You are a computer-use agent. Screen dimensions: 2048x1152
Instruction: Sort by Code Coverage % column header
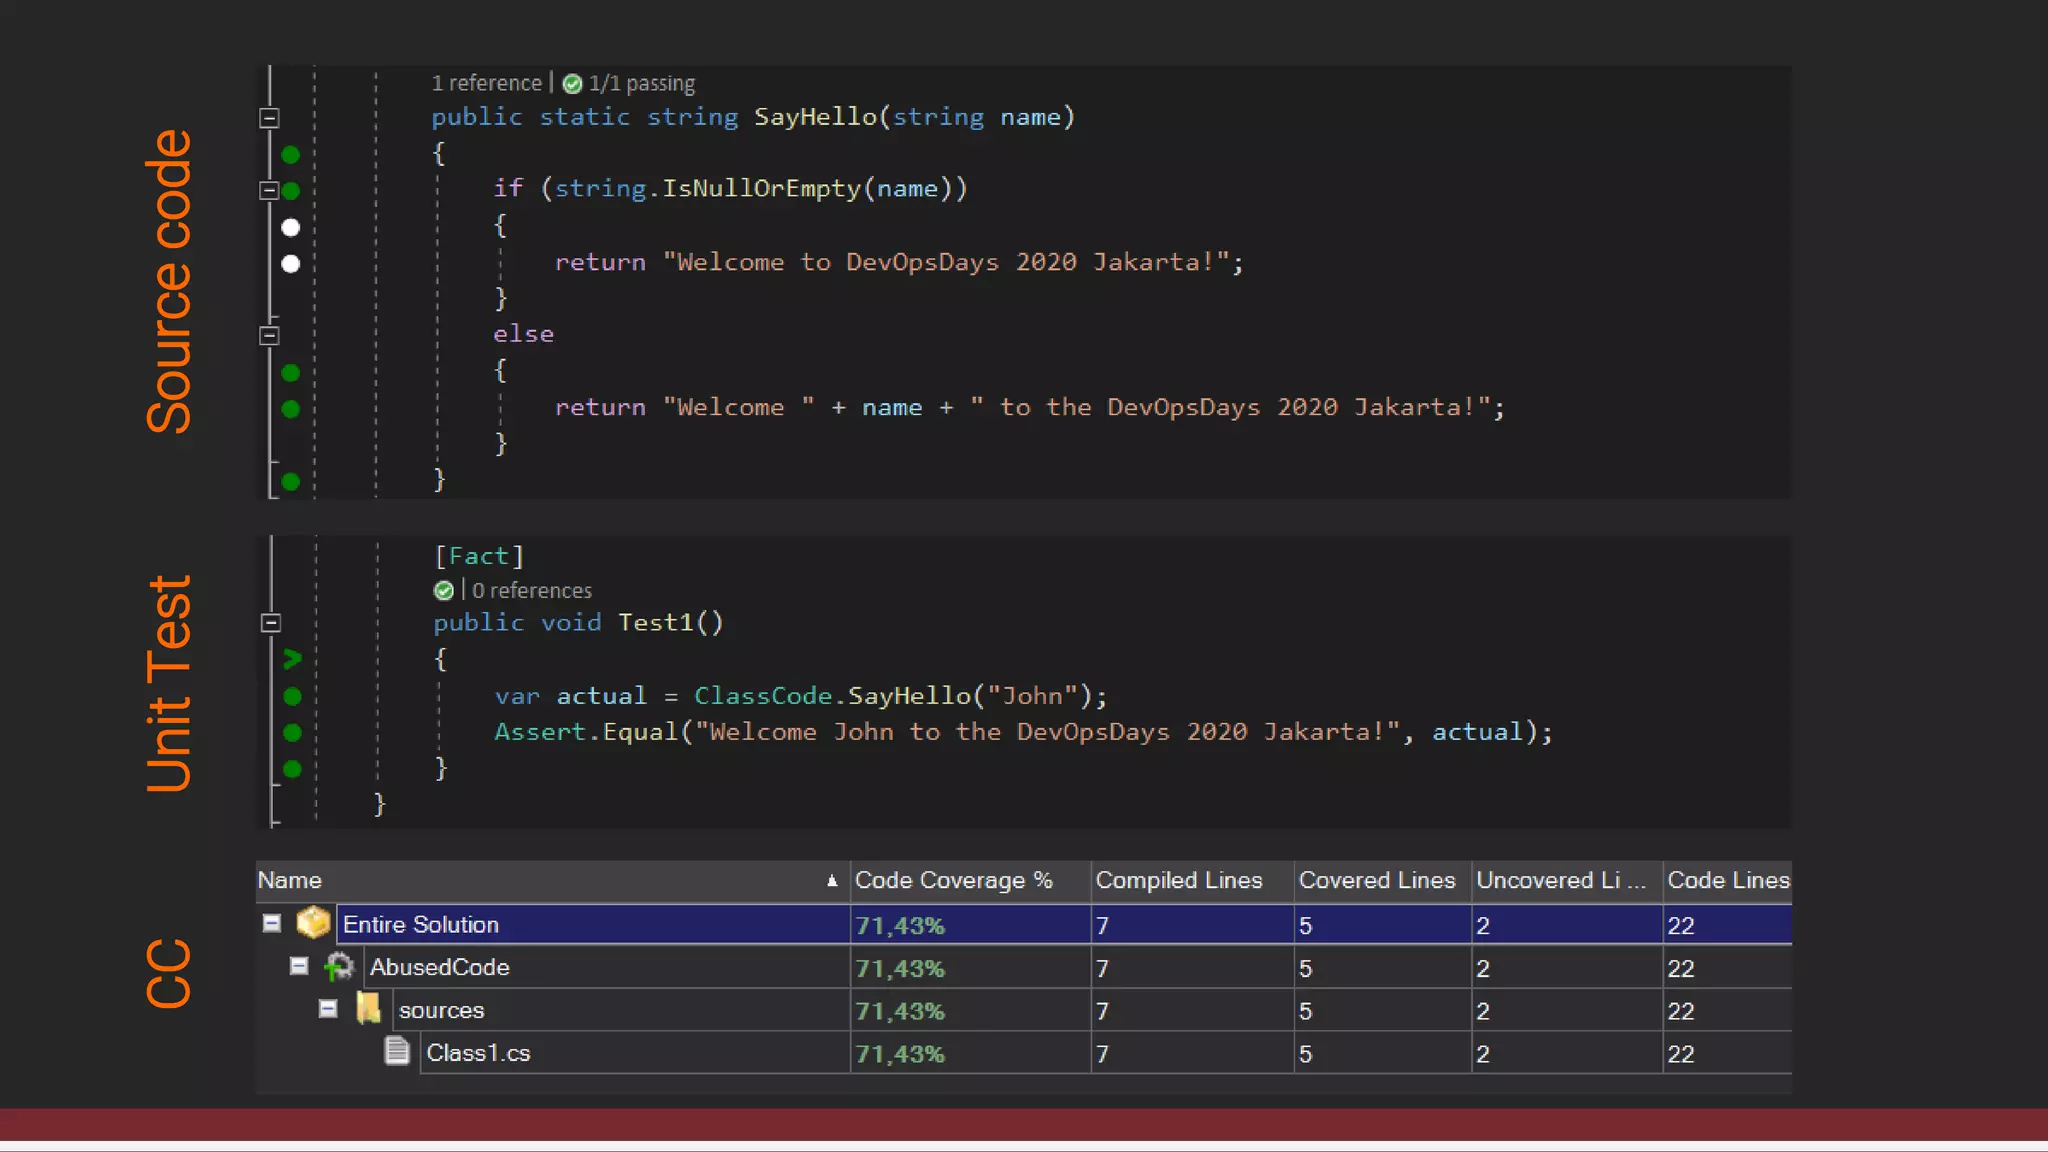click(970, 881)
